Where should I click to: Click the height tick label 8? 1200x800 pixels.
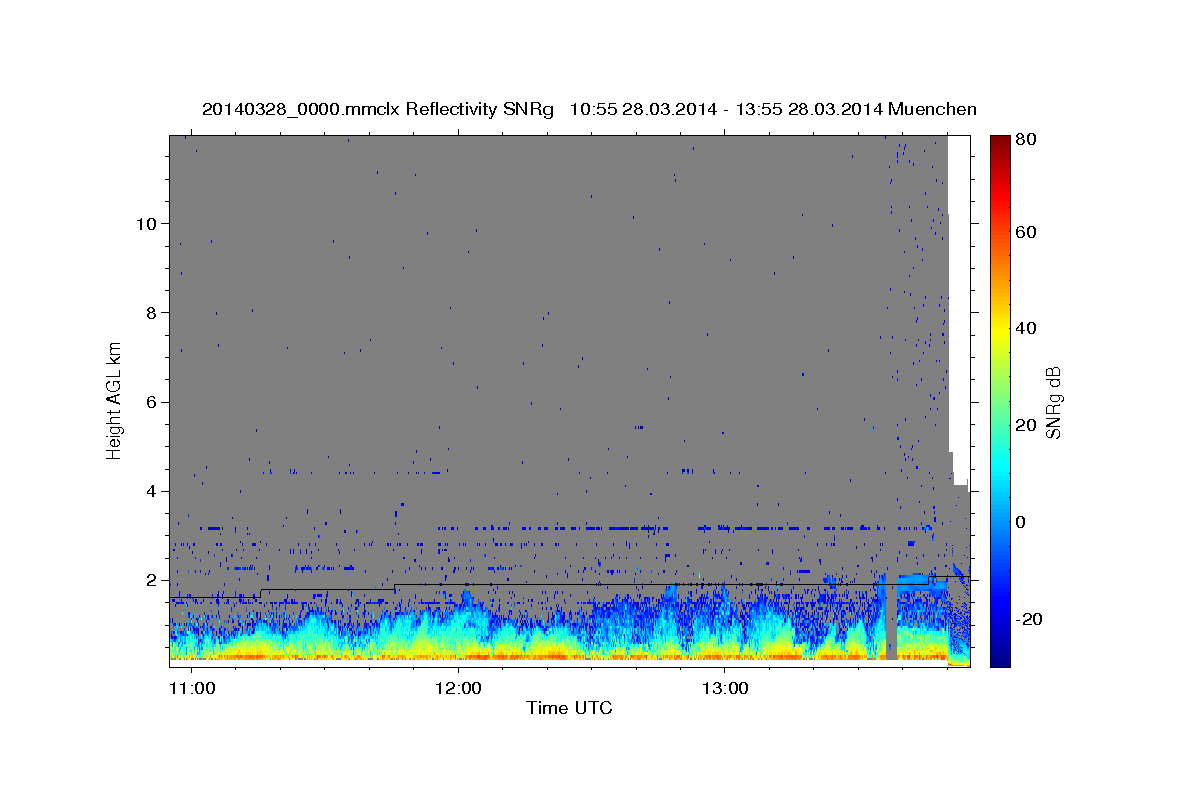150,312
